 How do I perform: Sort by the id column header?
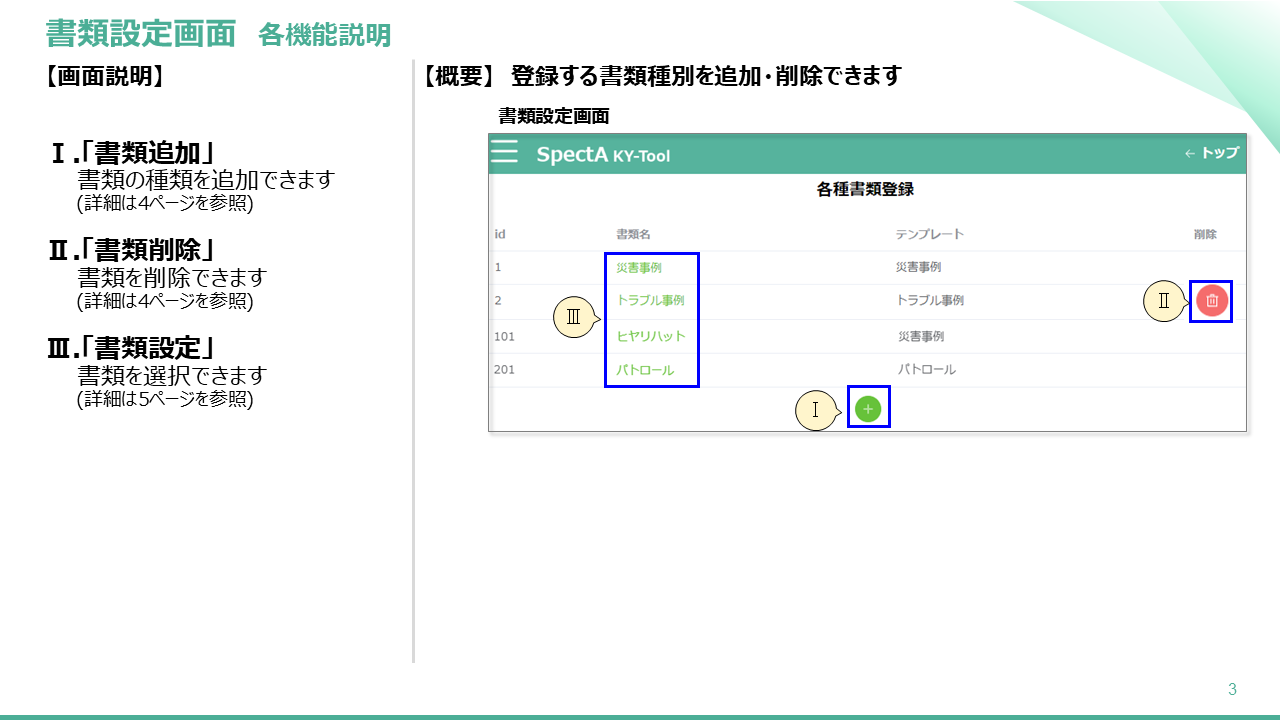pos(498,233)
